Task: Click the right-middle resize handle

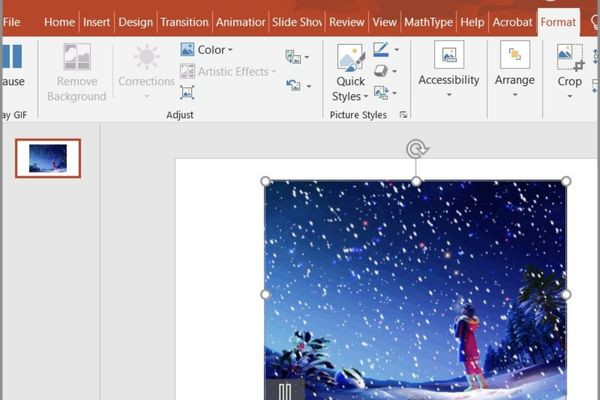Action: pyautogui.click(x=566, y=294)
